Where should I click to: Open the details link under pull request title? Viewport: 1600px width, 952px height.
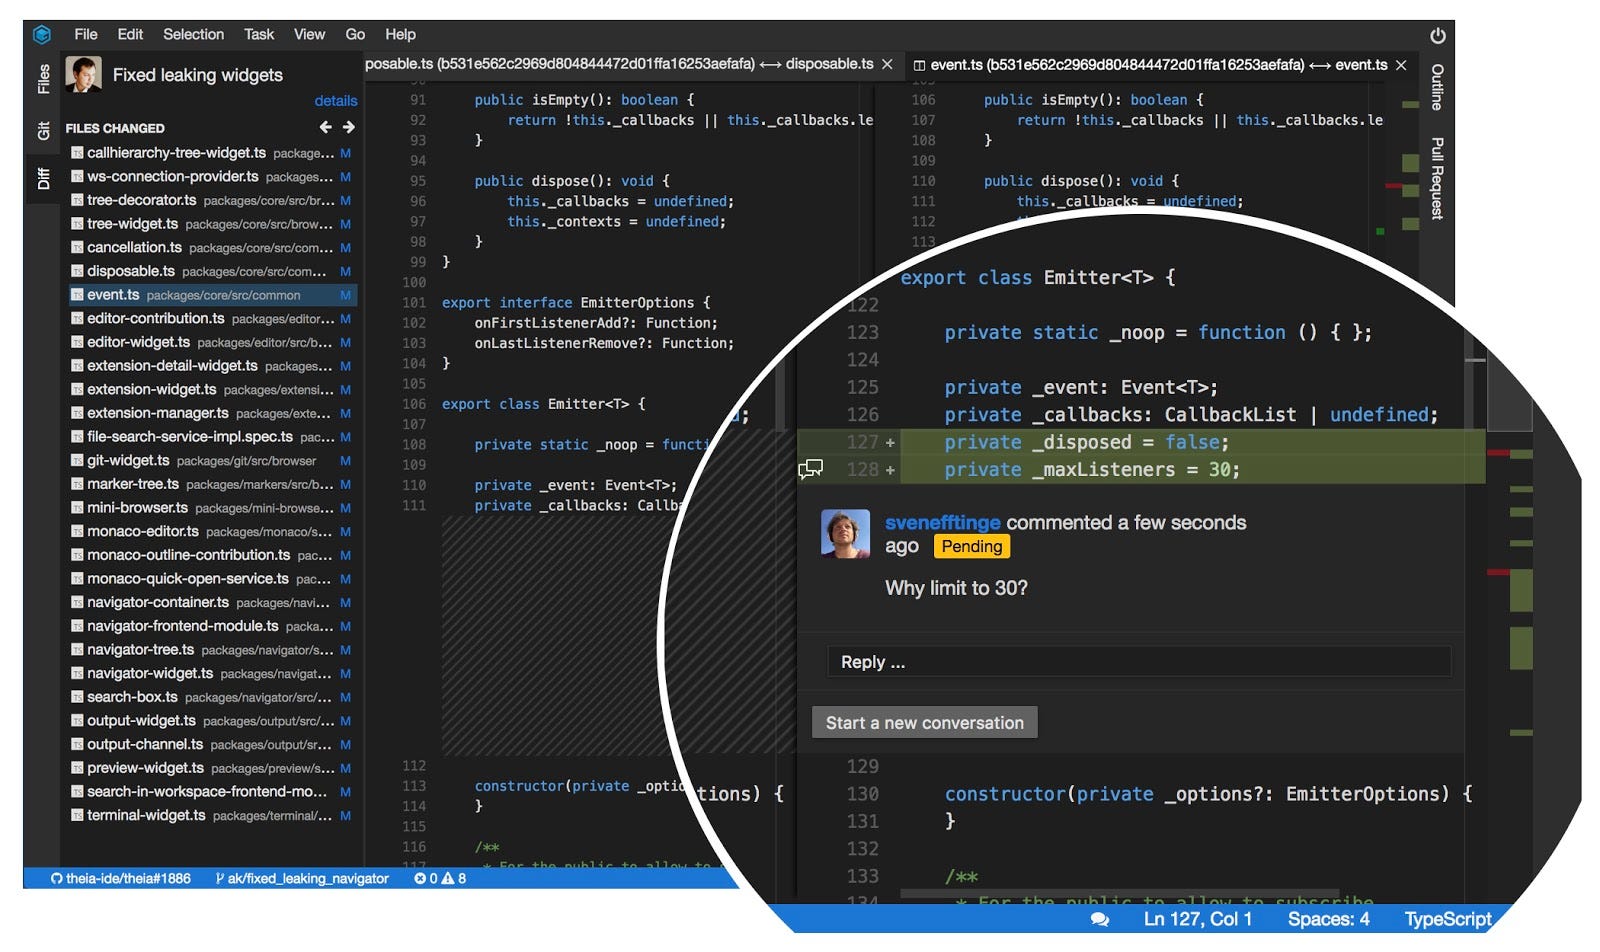335,101
